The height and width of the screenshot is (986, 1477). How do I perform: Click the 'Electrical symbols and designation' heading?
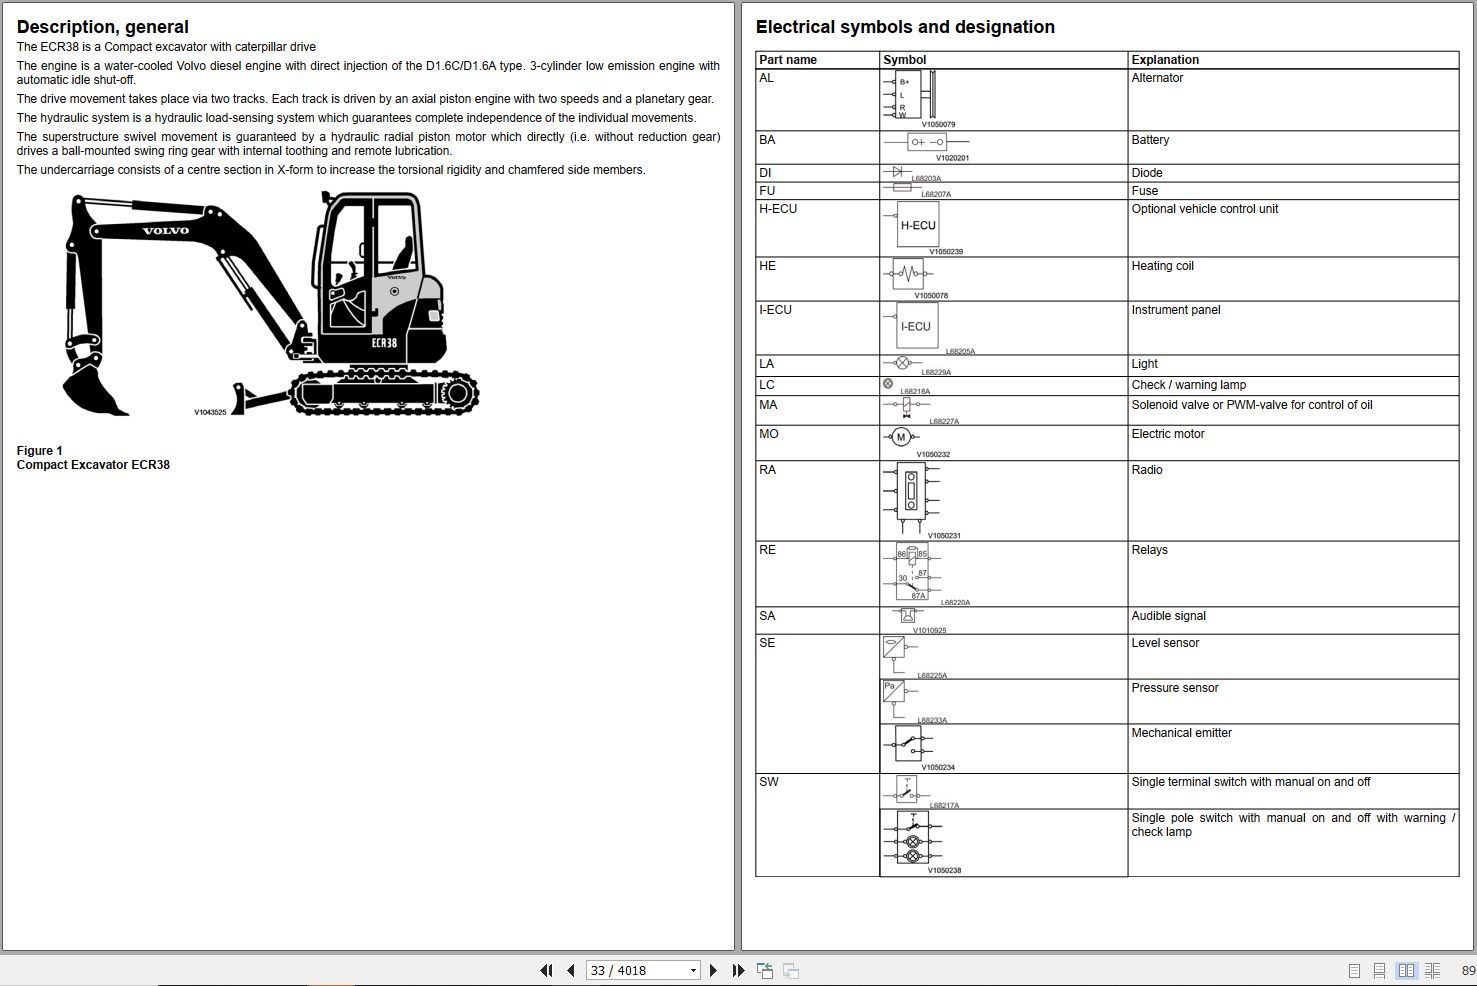(x=905, y=27)
